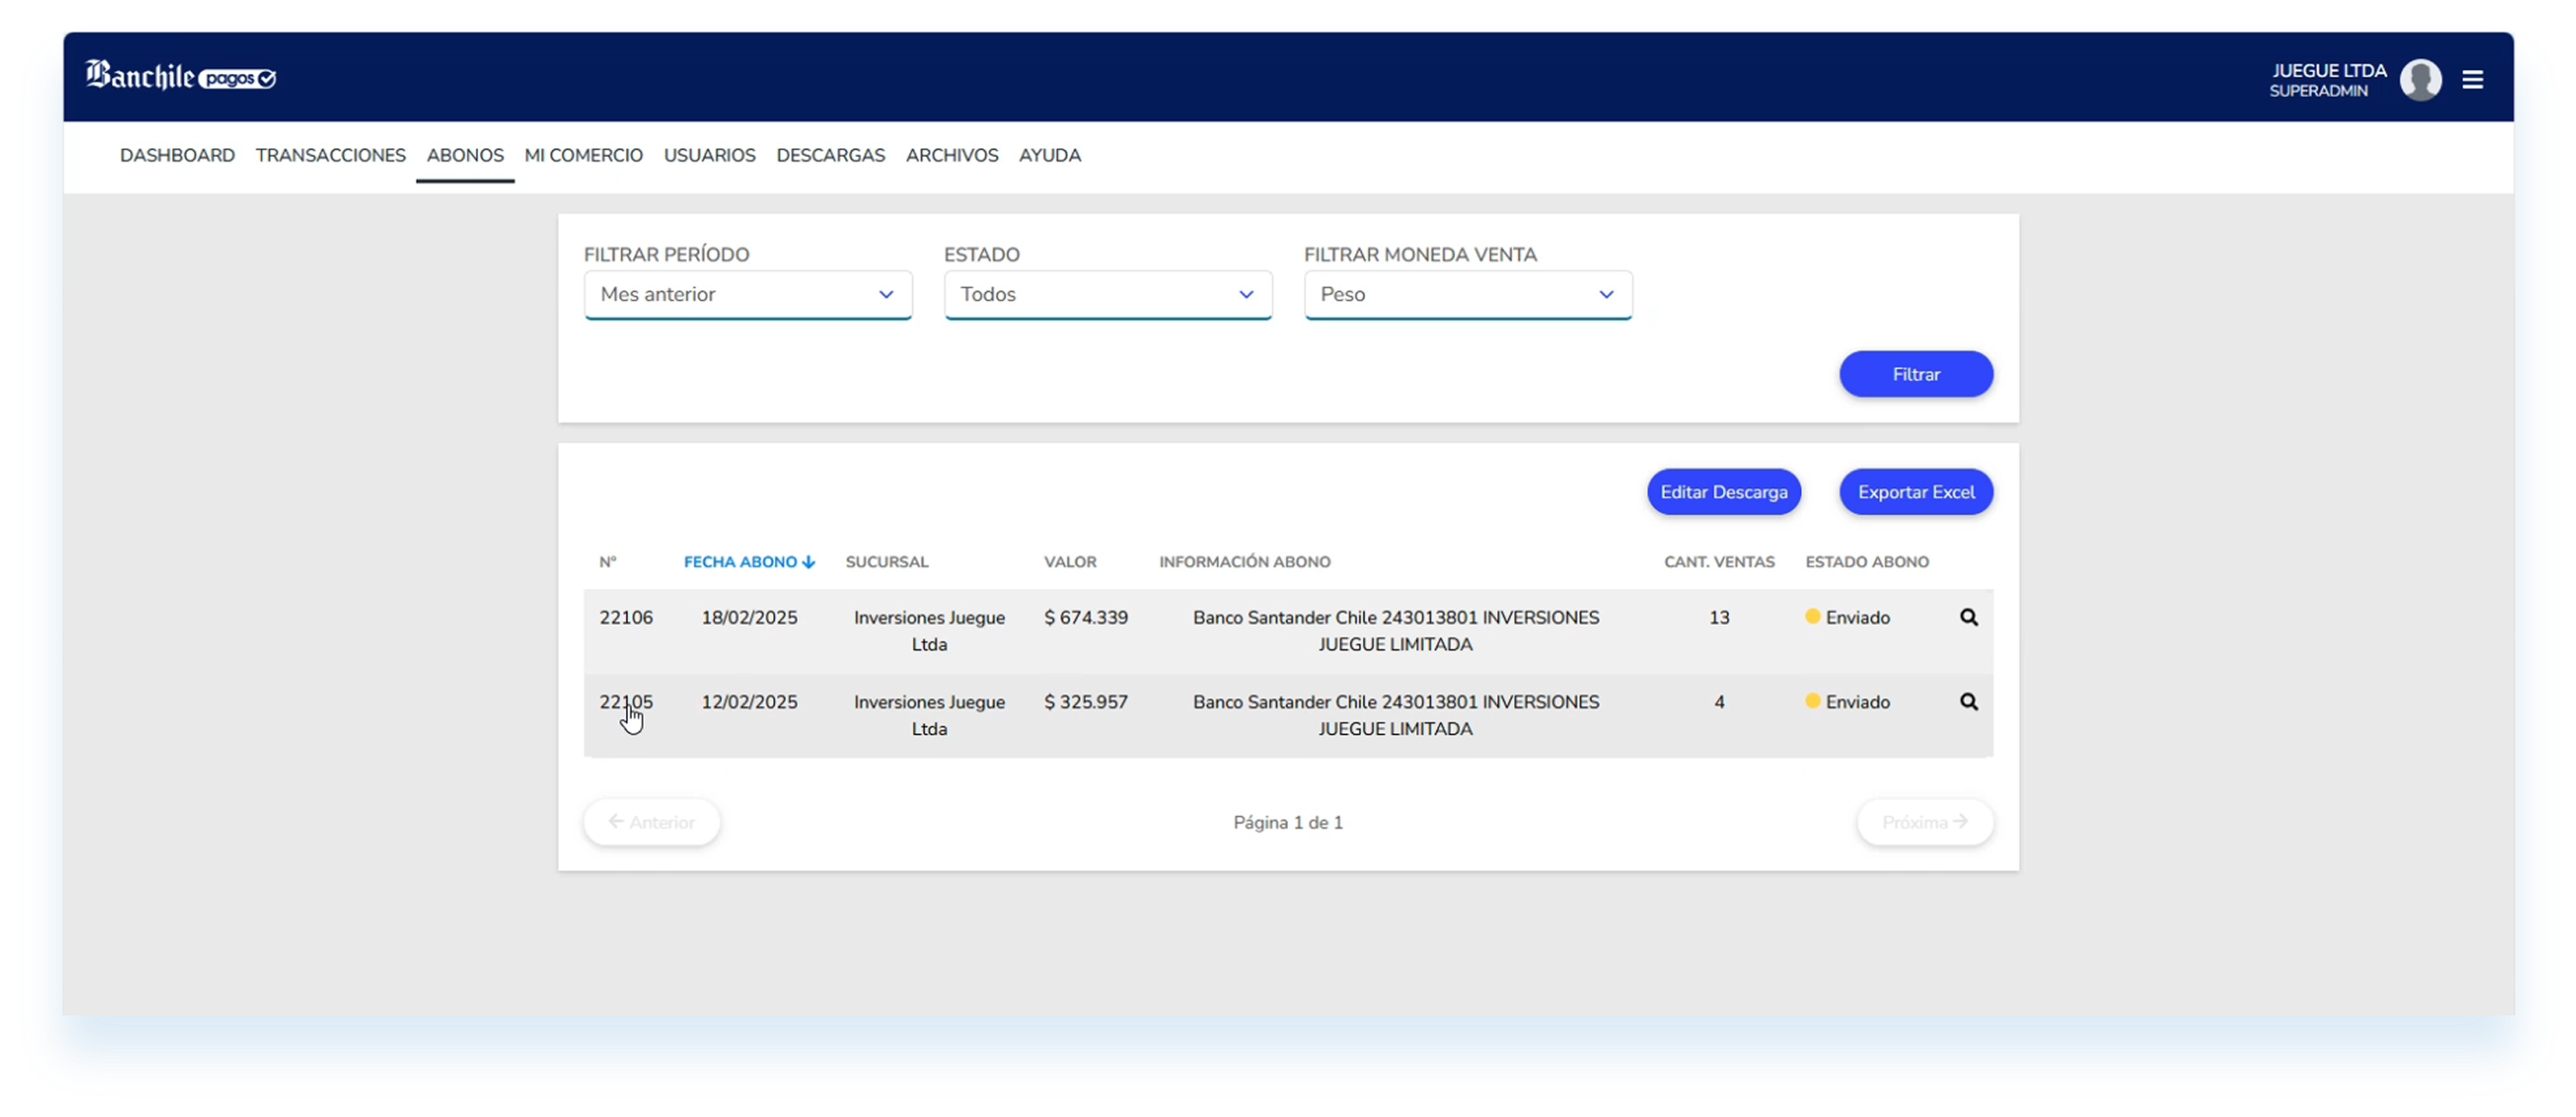This screenshot has height=1117, width=2576.
Task: Expand the Estado dropdown showing Todos
Action: click(x=1107, y=294)
